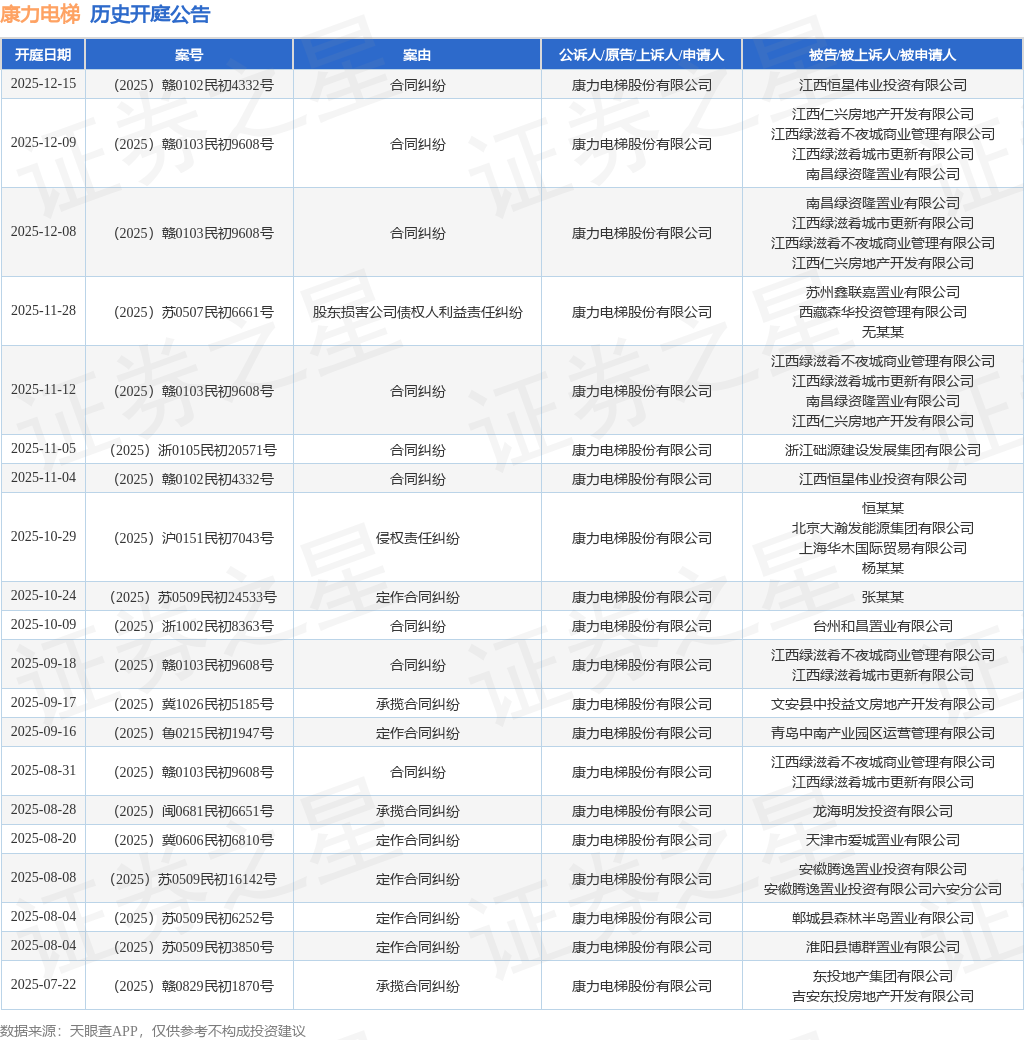Click 承揽合同纠纷 in the 2025-08-28 row
This screenshot has height=1040, width=1024.
(417, 811)
